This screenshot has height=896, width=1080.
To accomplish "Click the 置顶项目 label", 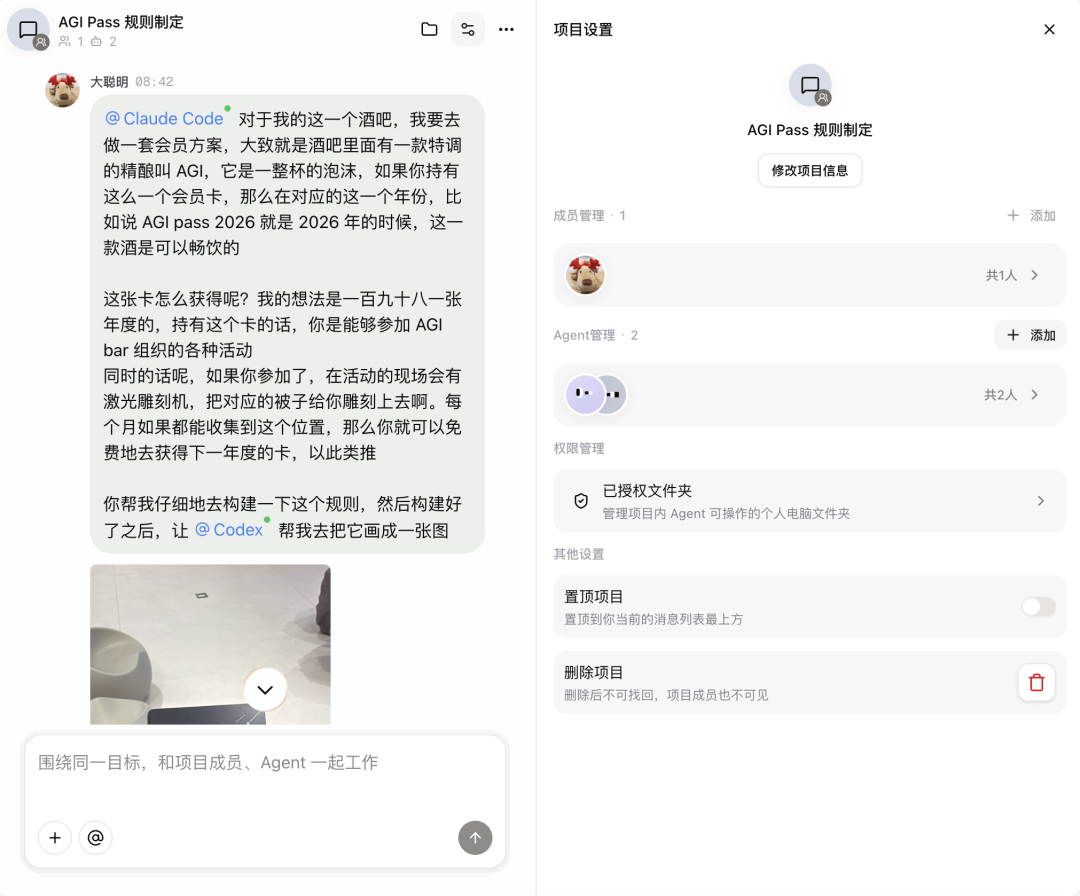I will (x=594, y=596).
